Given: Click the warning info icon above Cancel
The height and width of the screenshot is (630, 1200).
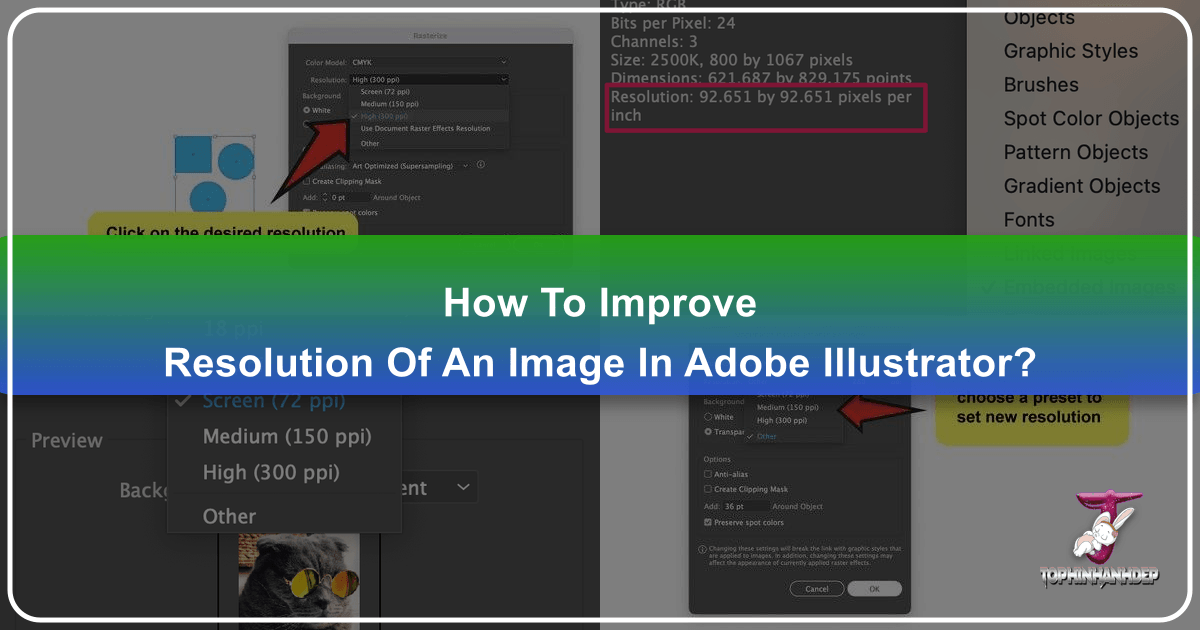Looking at the screenshot, I should 702,549.
